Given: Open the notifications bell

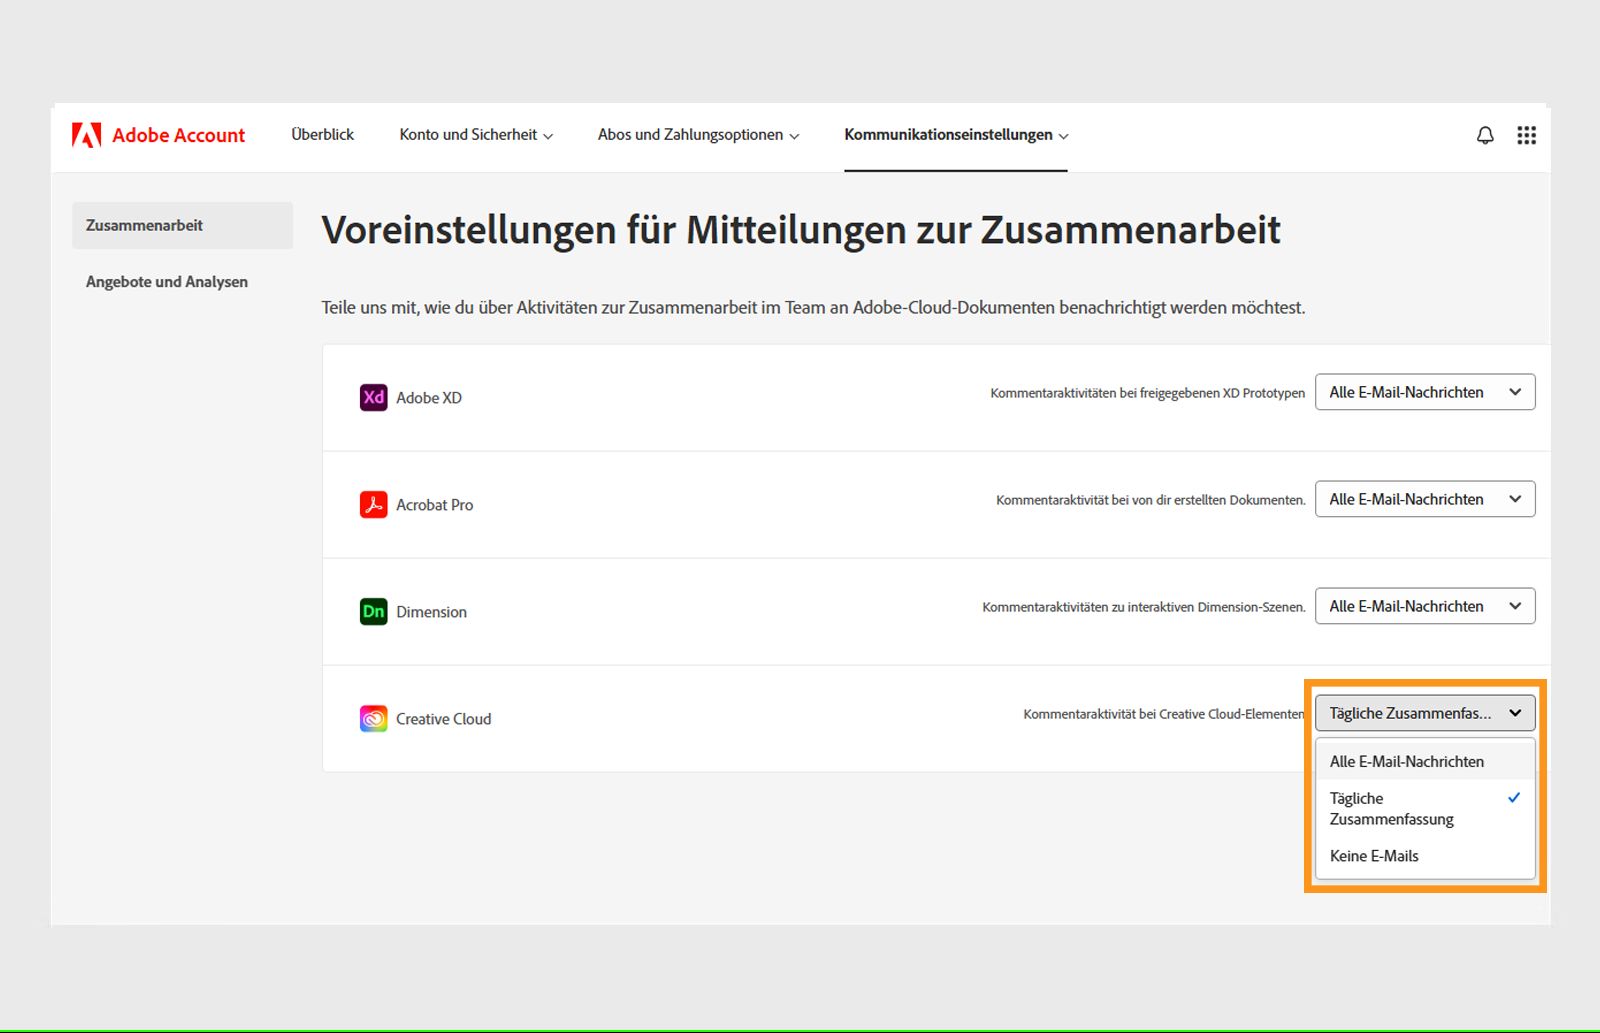Looking at the screenshot, I should click(1485, 135).
